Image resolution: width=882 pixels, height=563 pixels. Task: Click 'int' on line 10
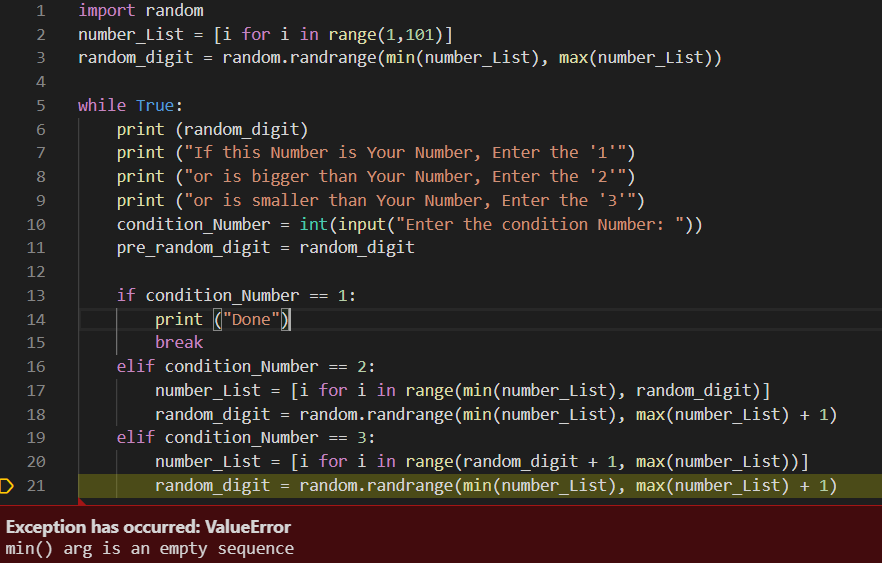click(313, 225)
